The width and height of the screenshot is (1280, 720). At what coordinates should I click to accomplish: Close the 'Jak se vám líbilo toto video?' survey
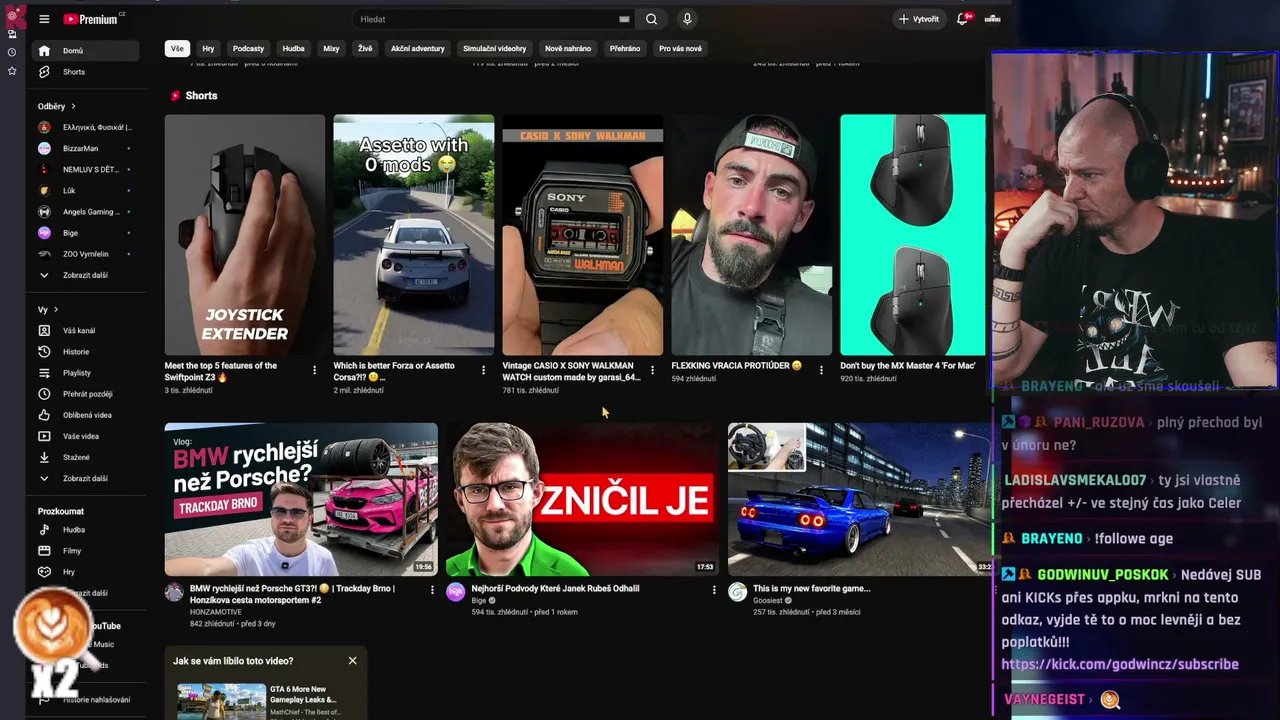pos(352,661)
